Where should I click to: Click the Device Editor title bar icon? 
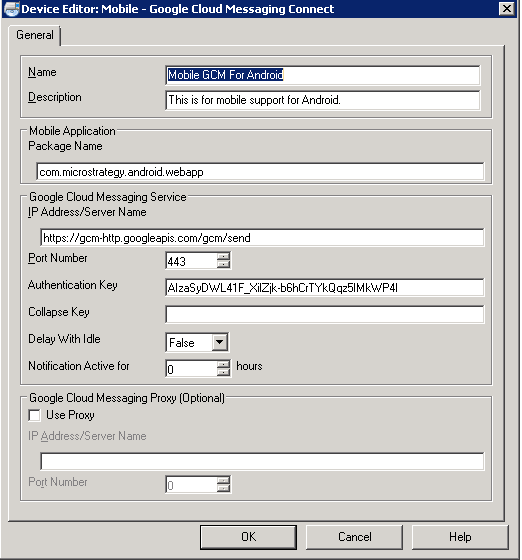[11, 9]
